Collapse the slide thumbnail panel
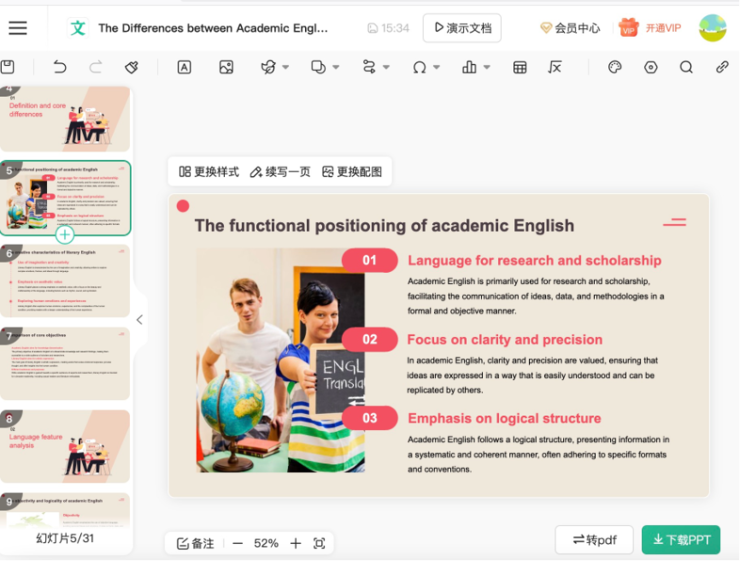The image size is (740, 561). (x=139, y=320)
